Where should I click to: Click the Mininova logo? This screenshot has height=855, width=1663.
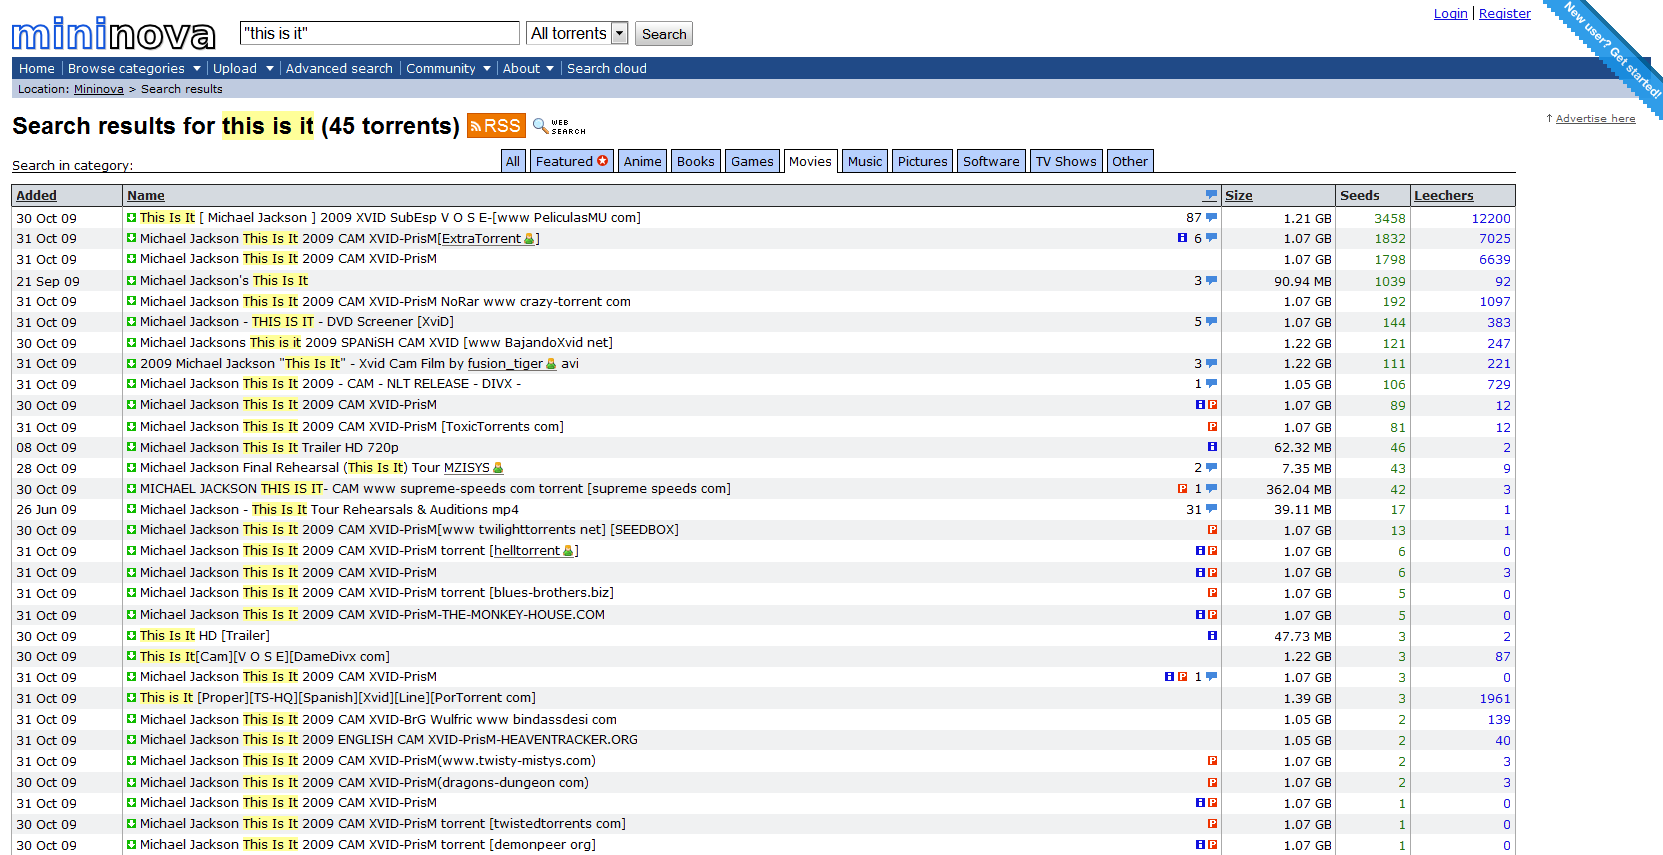[x=113, y=35]
